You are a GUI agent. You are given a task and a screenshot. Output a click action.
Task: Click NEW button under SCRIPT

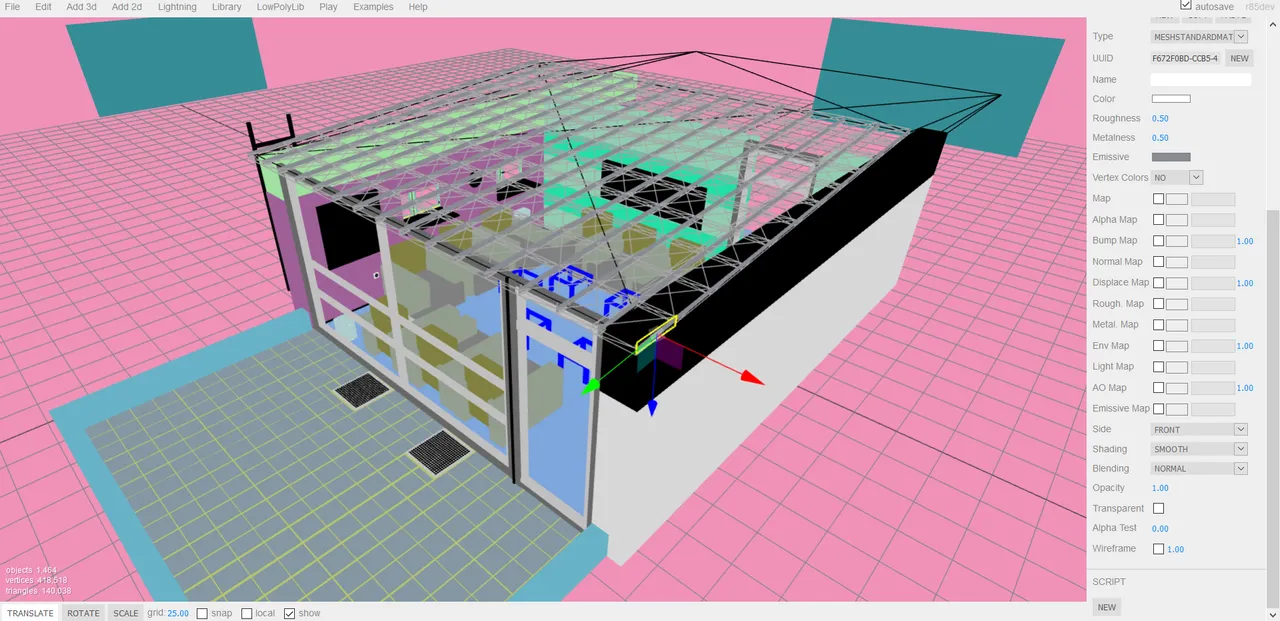1107,607
